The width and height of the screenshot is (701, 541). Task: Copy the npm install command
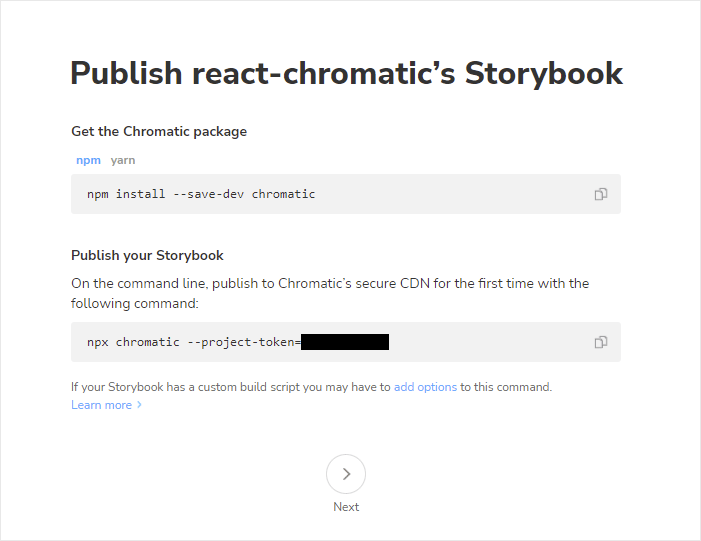pos(600,194)
